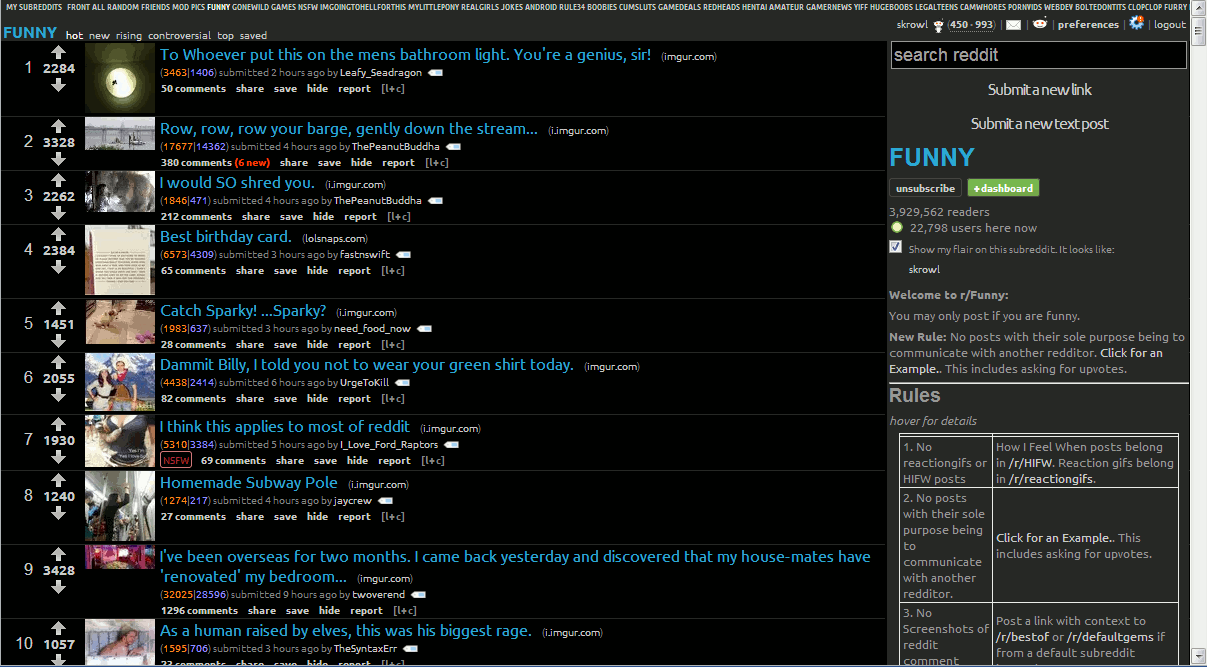
Task: Open inbox via the envelope icon
Action: click(1012, 24)
